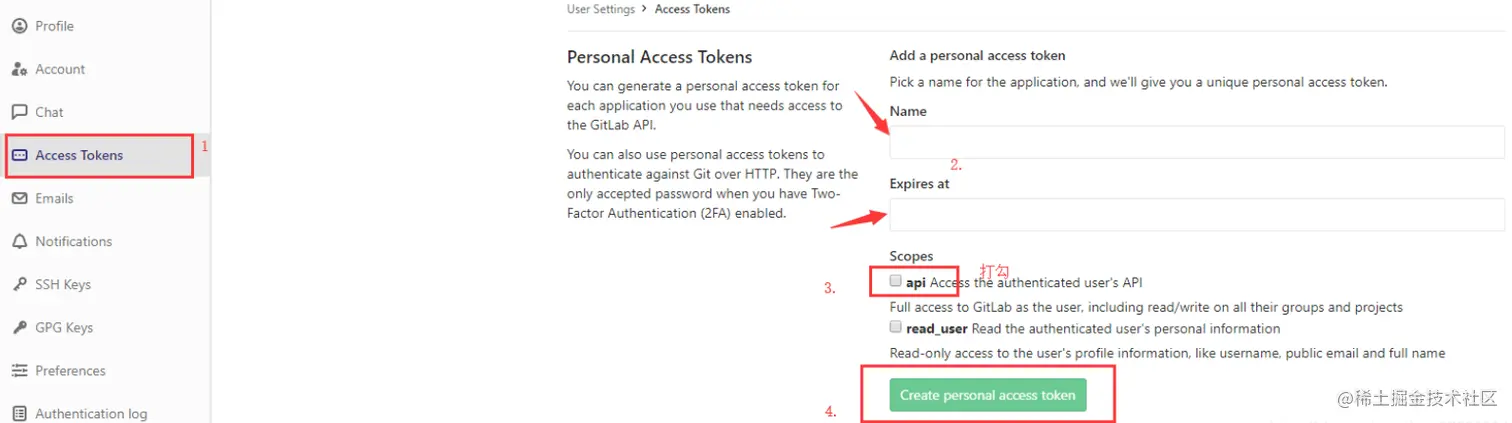Click the Preferences sliders icon
The image size is (1512, 423).
point(19,370)
